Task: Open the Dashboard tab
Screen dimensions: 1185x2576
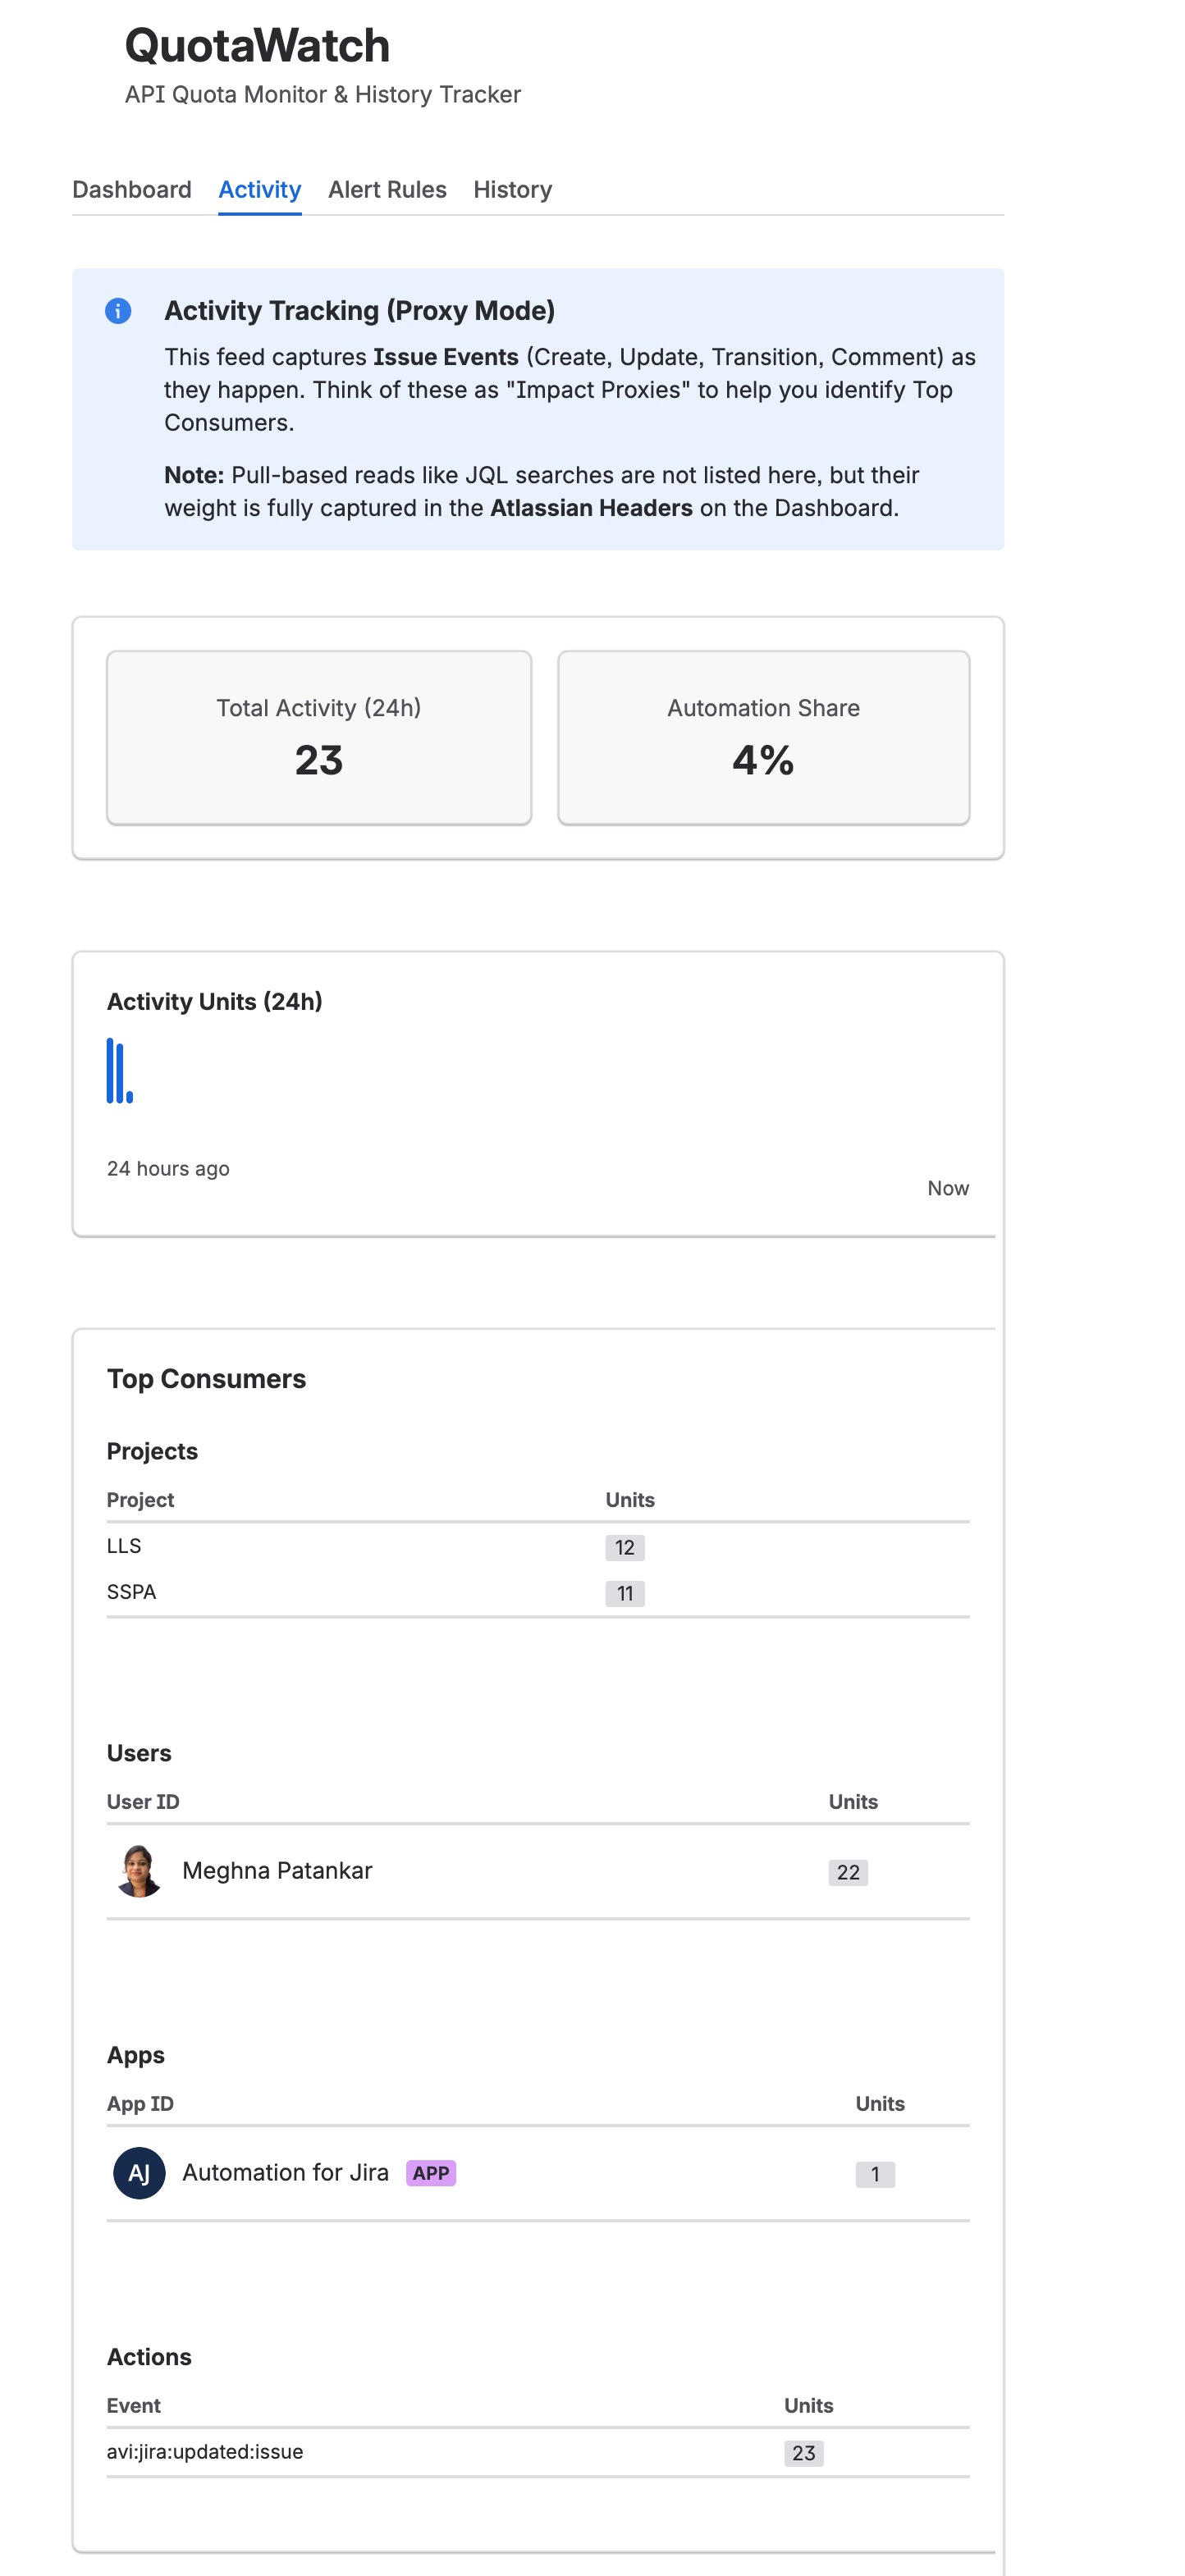Action: coord(131,189)
